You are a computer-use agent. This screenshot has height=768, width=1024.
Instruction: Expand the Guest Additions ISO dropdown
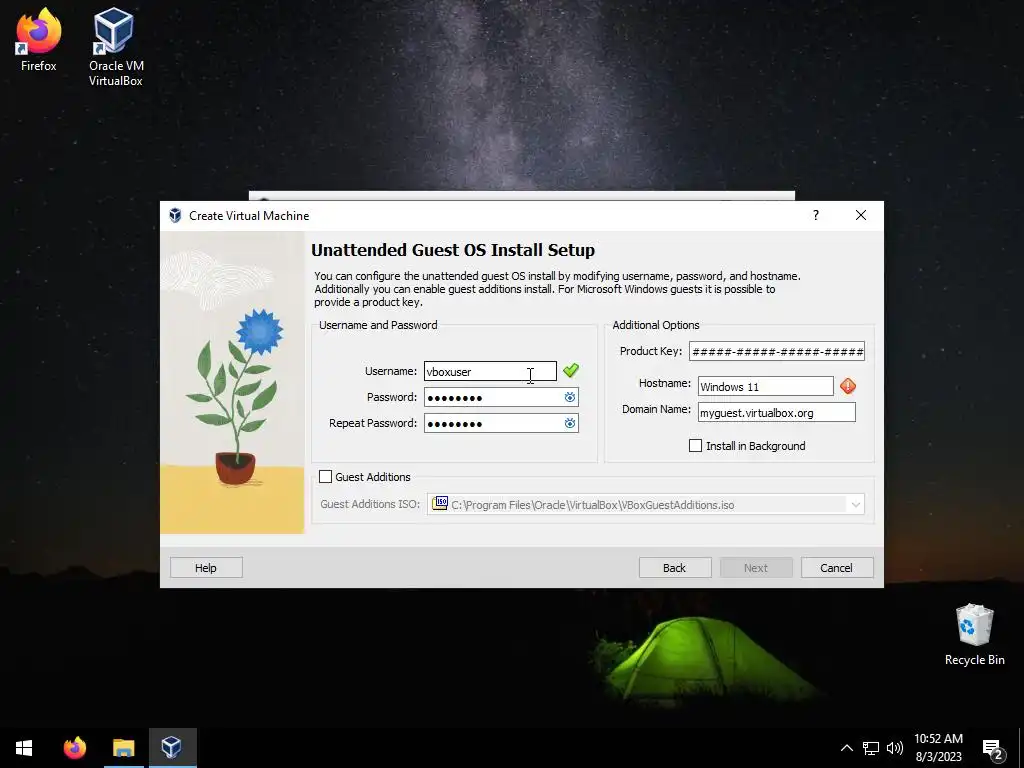(855, 504)
